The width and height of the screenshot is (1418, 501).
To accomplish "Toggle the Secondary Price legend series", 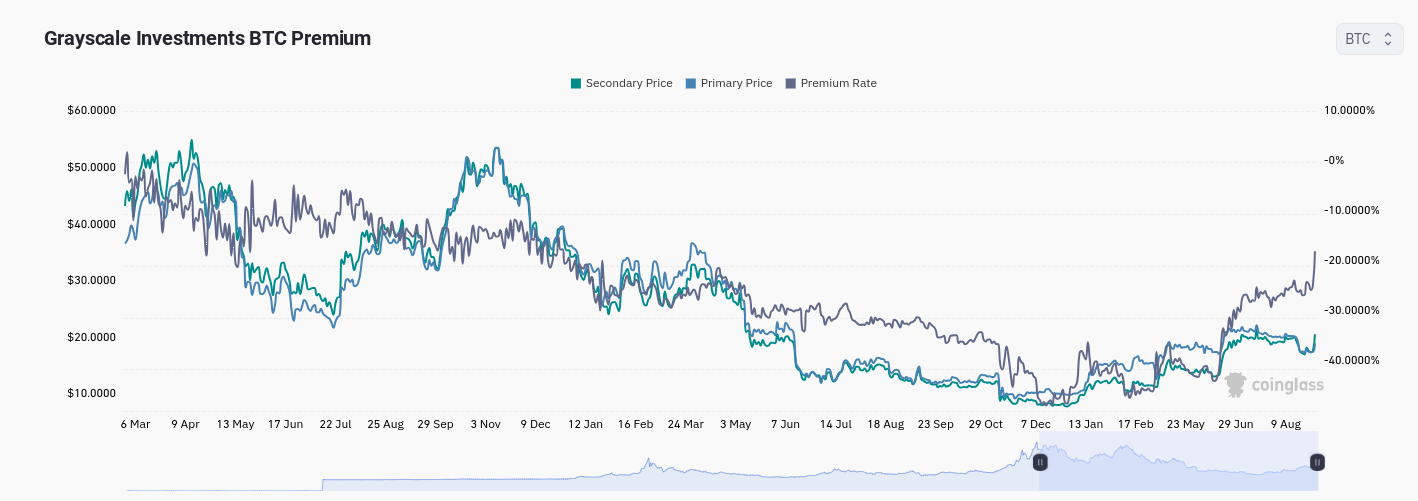I will (x=621, y=83).
